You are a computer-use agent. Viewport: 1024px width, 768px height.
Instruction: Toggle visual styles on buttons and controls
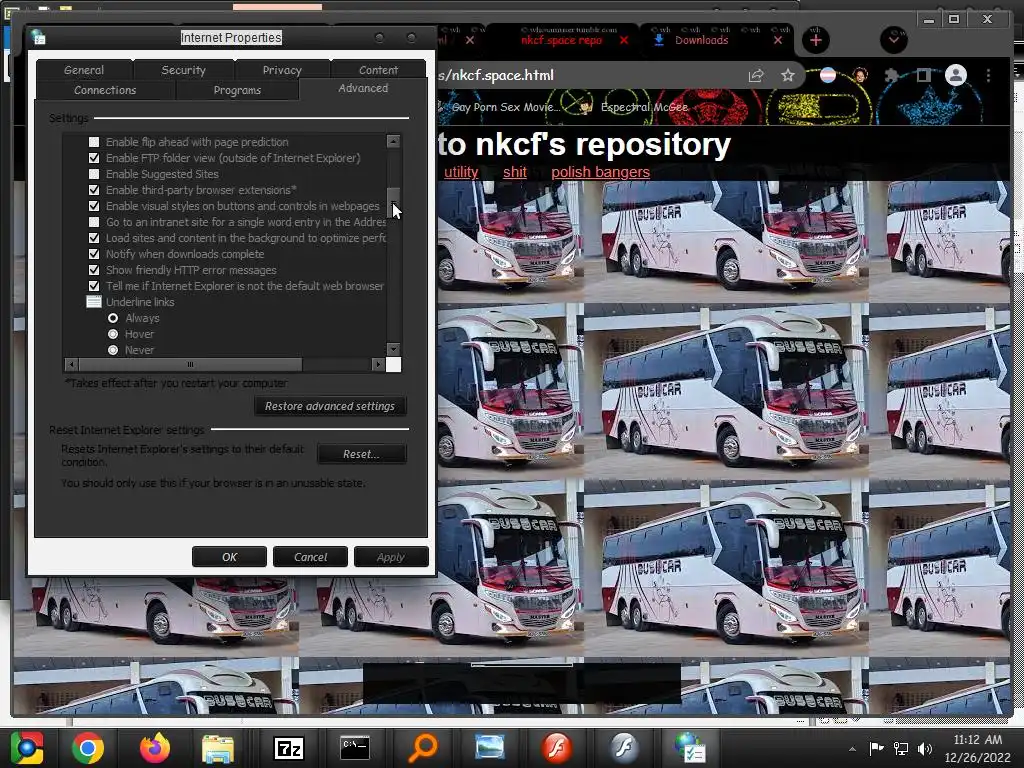point(94,206)
